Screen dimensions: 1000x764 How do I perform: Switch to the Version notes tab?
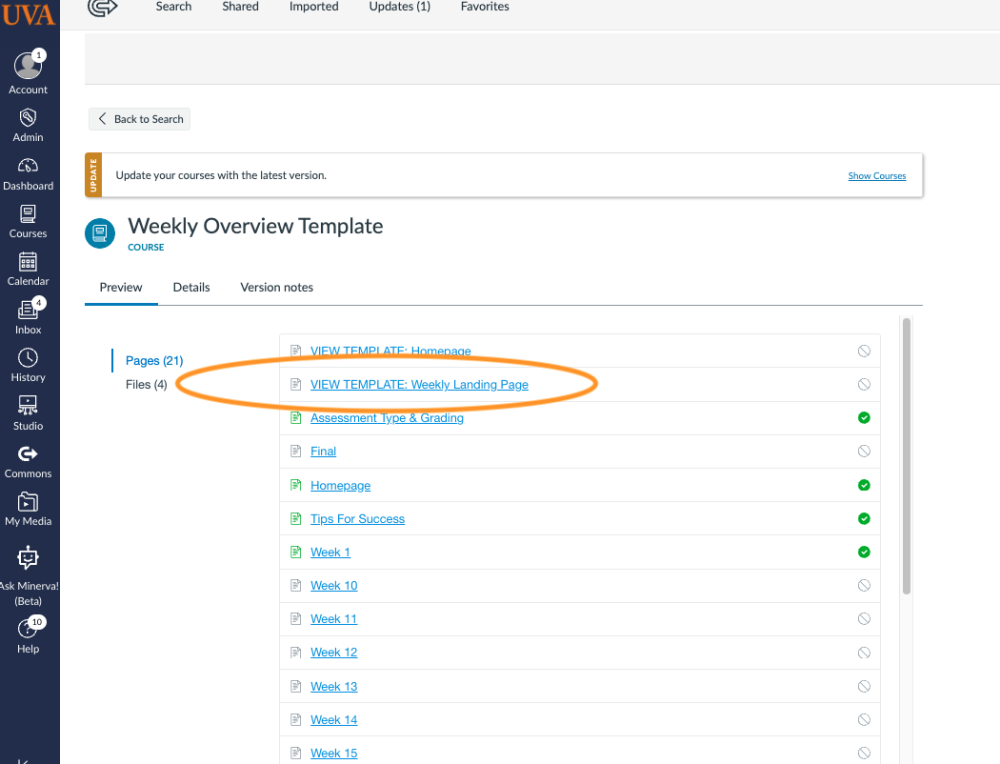pyautogui.click(x=277, y=288)
